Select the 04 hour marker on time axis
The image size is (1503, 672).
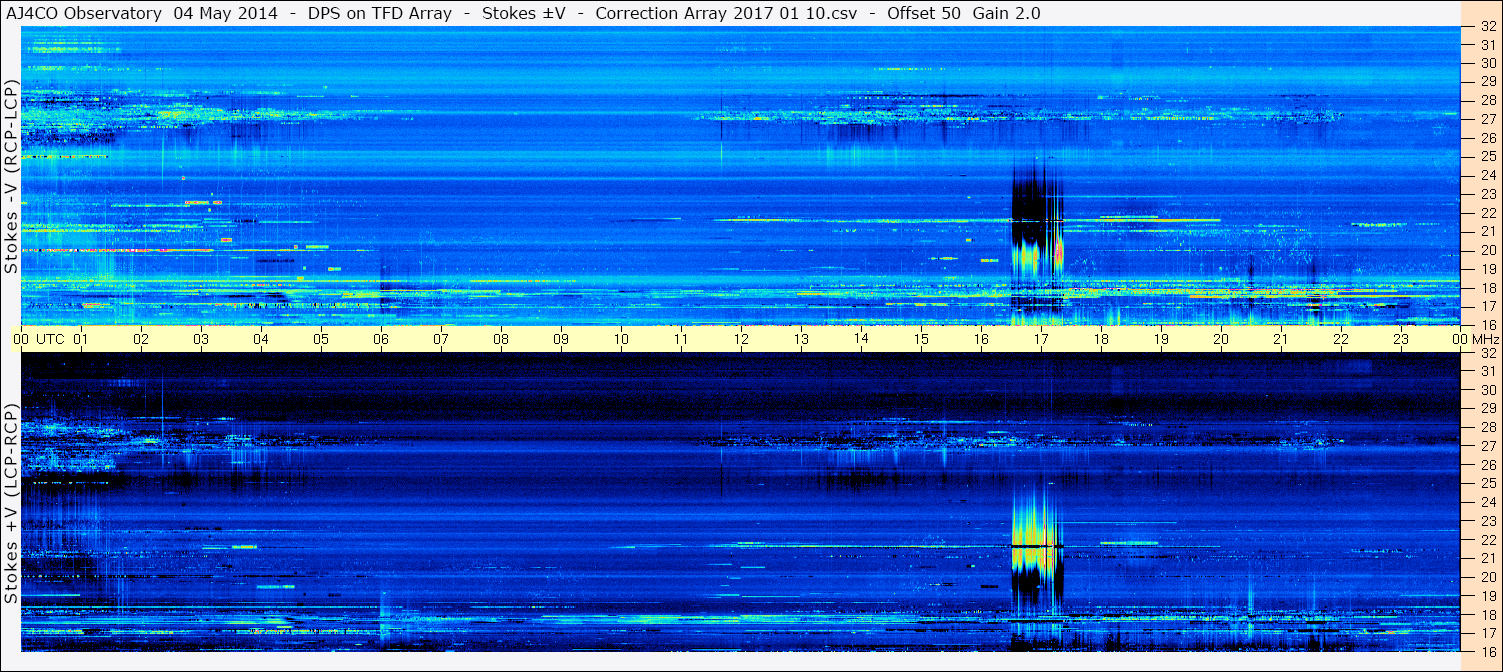261,339
